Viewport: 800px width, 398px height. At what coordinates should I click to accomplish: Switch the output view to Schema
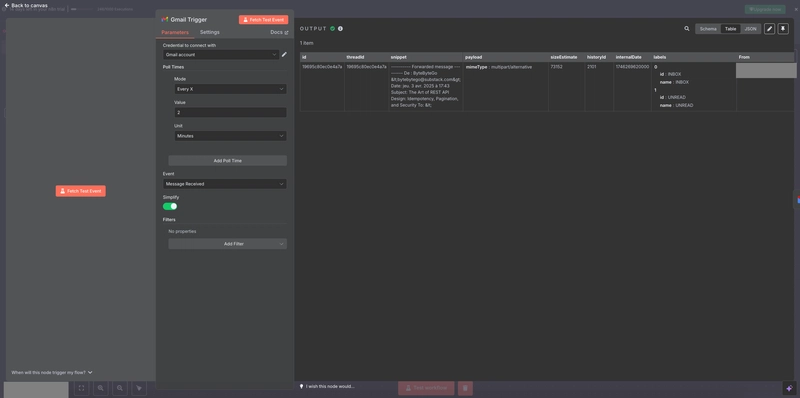coord(708,29)
